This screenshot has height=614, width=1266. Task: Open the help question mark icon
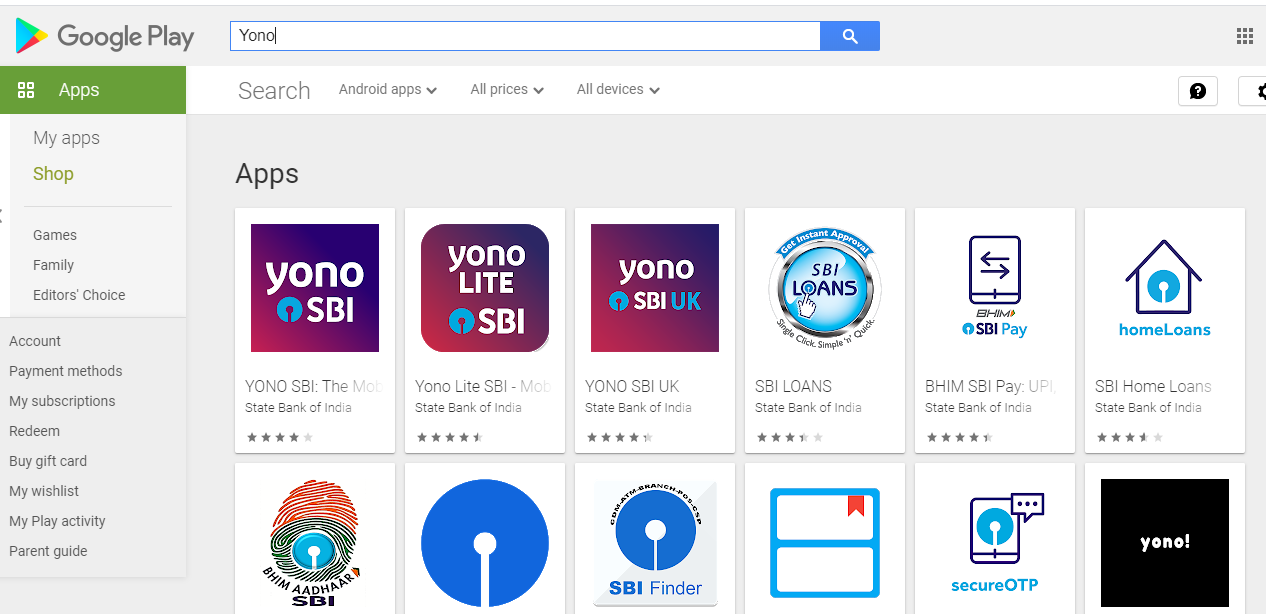pyautogui.click(x=1198, y=91)
